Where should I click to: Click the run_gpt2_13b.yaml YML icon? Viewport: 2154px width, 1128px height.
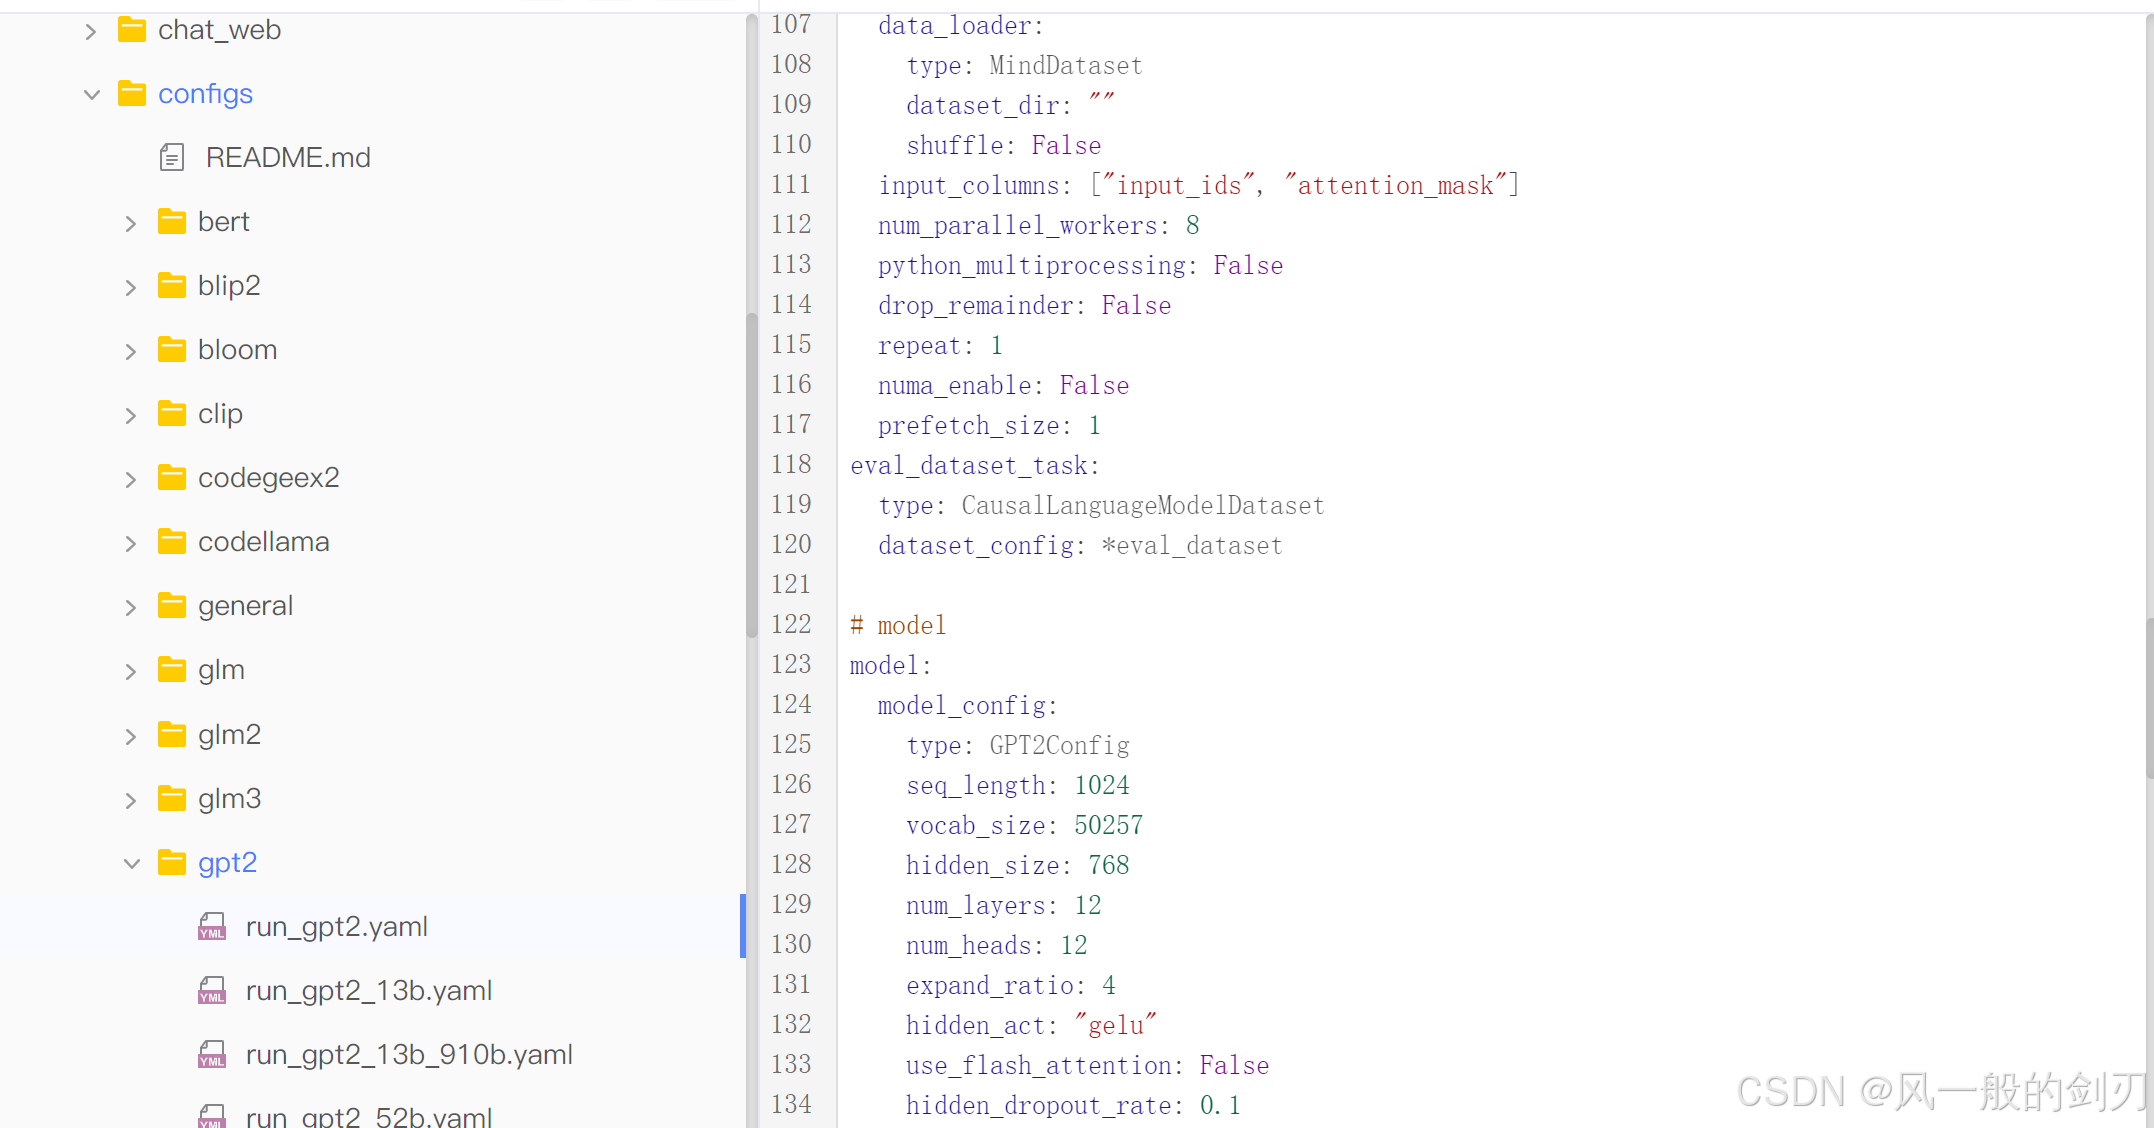coord(212,991)
